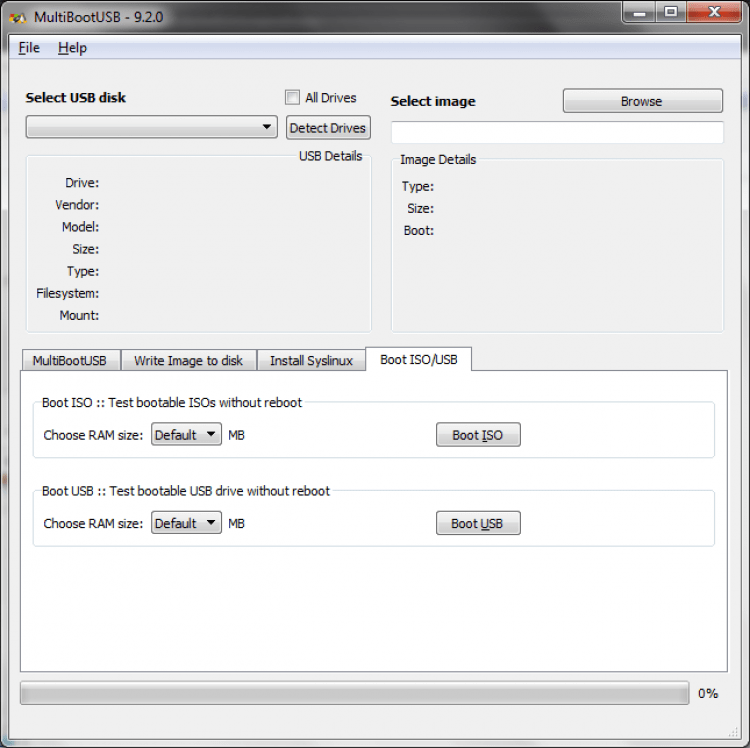The width and height of the screenshot is (750, 748).
Task: Select the Boot ISO/USB tab
Action: tap(419, 359)
